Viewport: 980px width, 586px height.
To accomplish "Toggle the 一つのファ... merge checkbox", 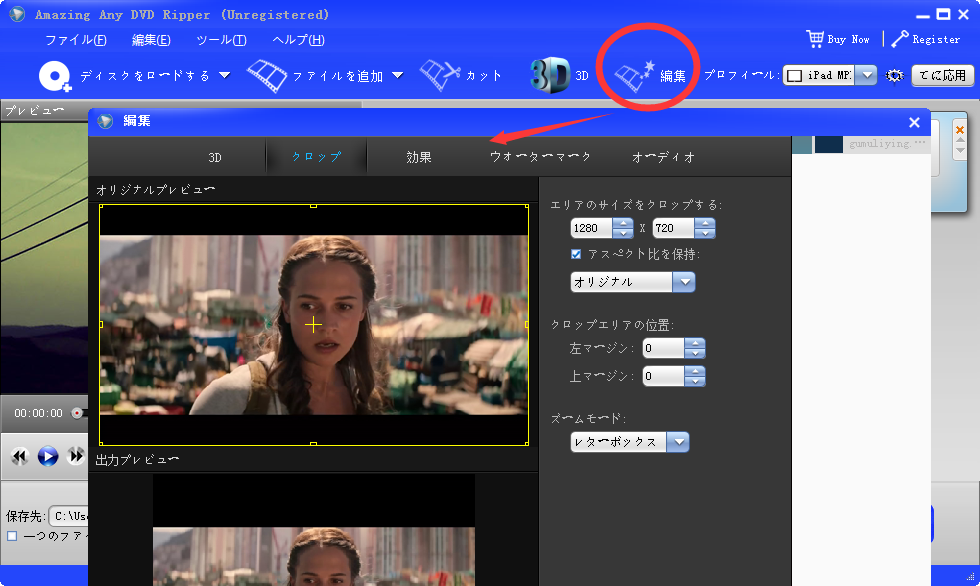I will [12, 536].
